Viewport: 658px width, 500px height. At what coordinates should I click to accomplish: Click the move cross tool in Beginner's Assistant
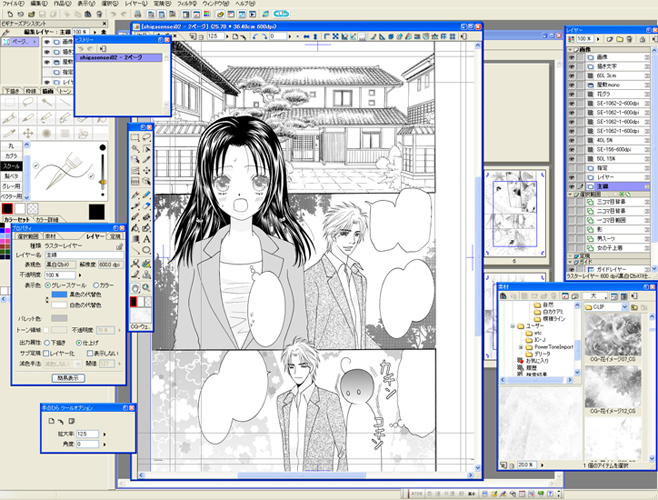[28, 134]
